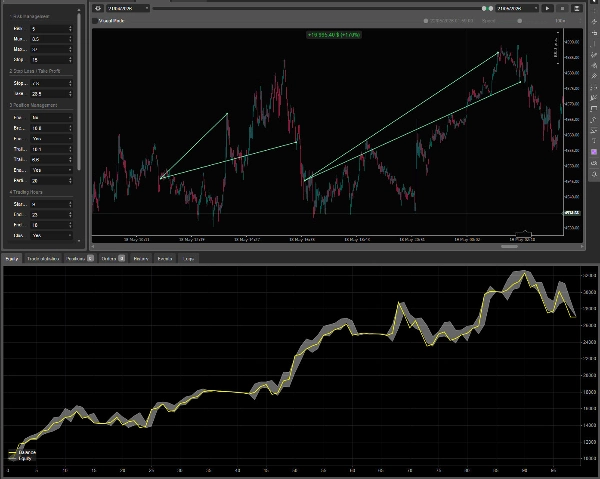Screen dimensions: 600x479
Task: Click the chart horizontal scrollbar thumb
Action: (x=509, y=247)
